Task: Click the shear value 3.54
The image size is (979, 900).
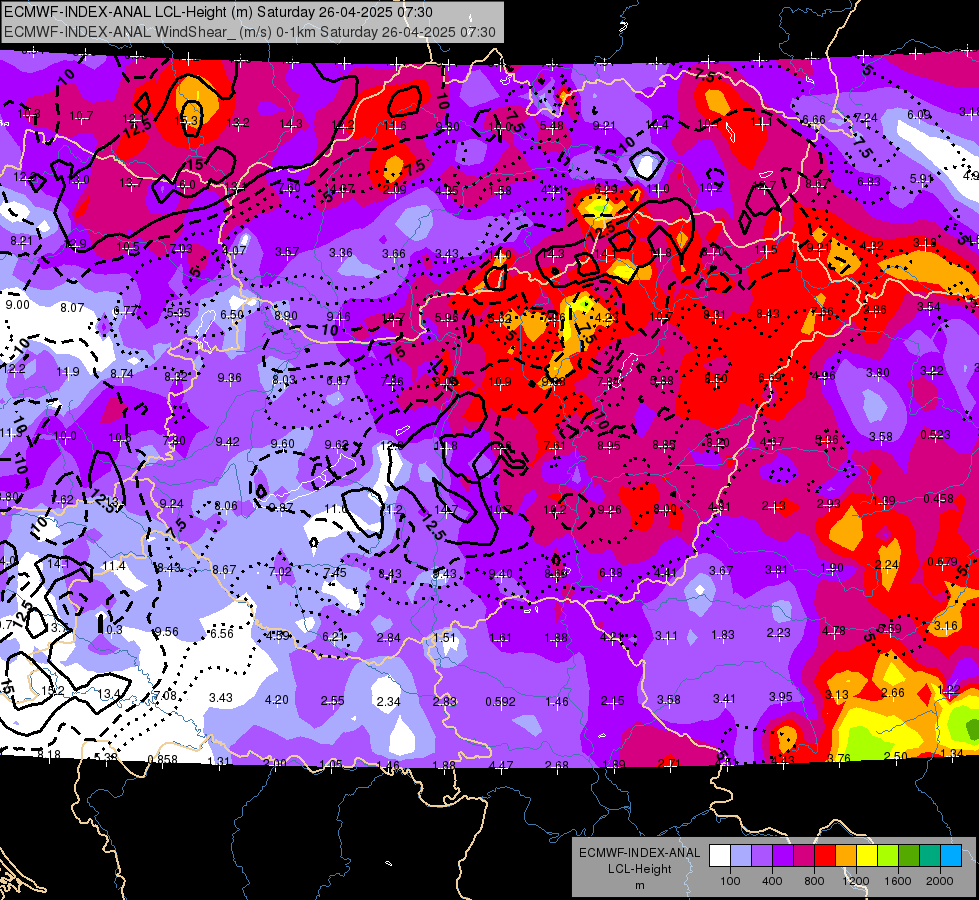Action: pyautogui.click(x=929, y=307)
